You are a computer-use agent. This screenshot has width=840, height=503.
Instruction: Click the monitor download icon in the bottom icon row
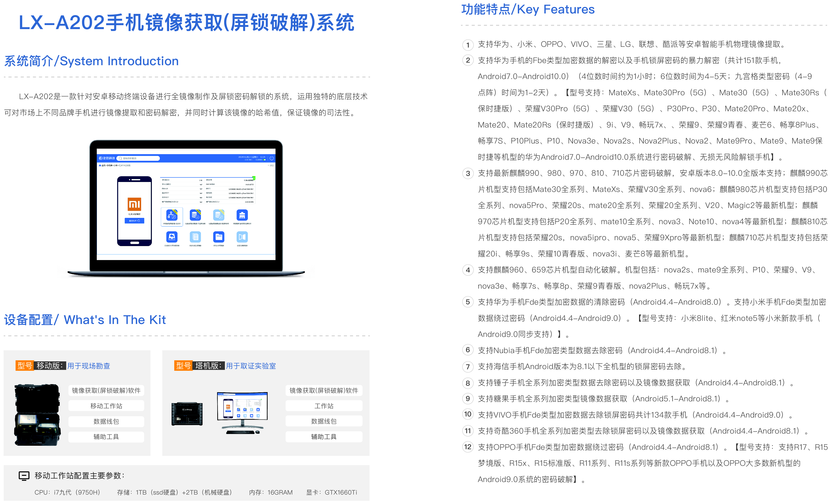(172, 237)
